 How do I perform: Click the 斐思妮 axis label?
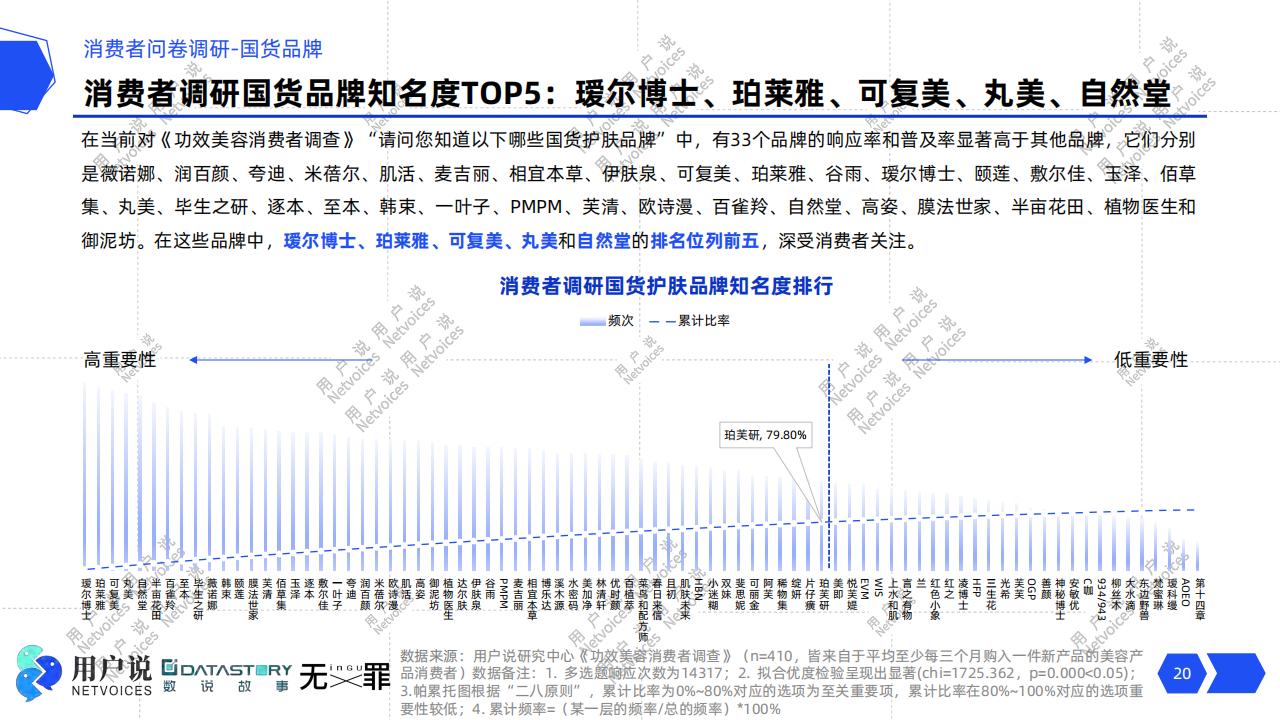click(740, 594)
